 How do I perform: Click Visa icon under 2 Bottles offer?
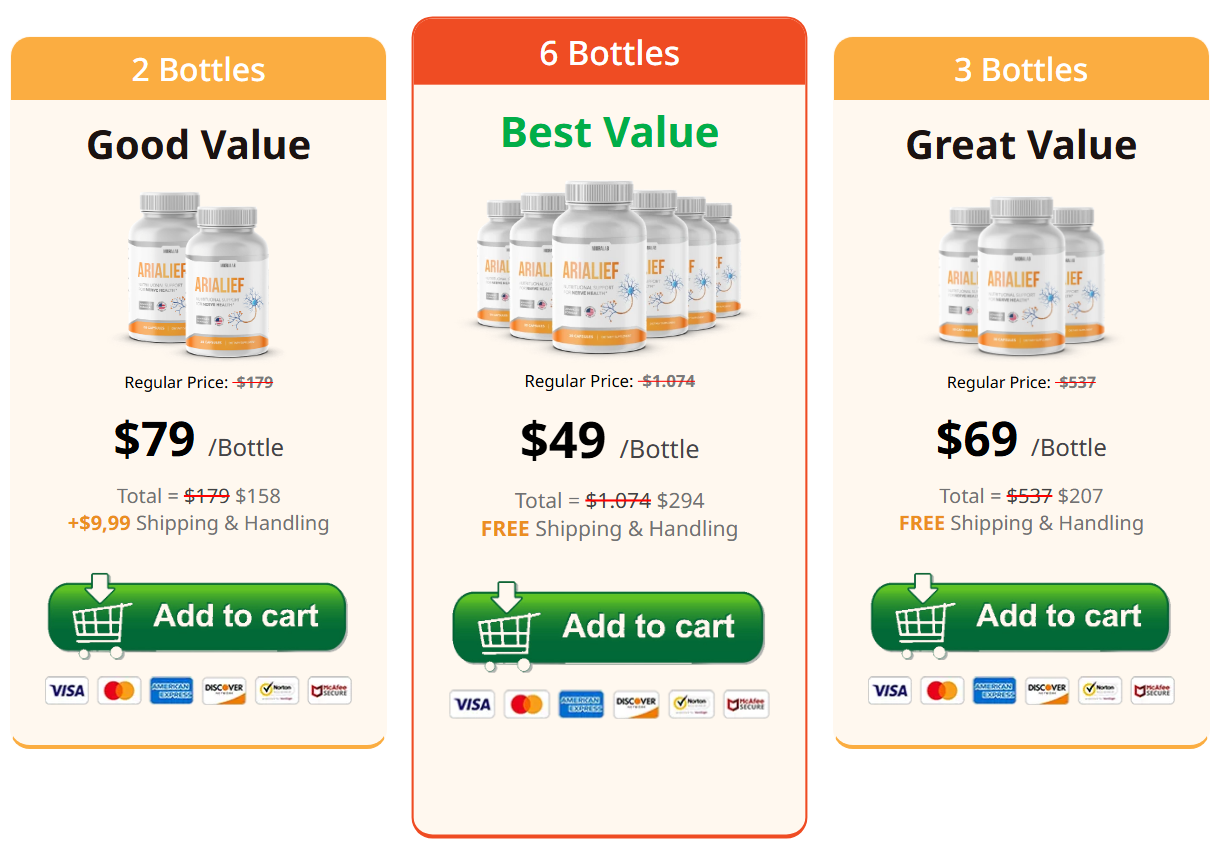(67, 690)
